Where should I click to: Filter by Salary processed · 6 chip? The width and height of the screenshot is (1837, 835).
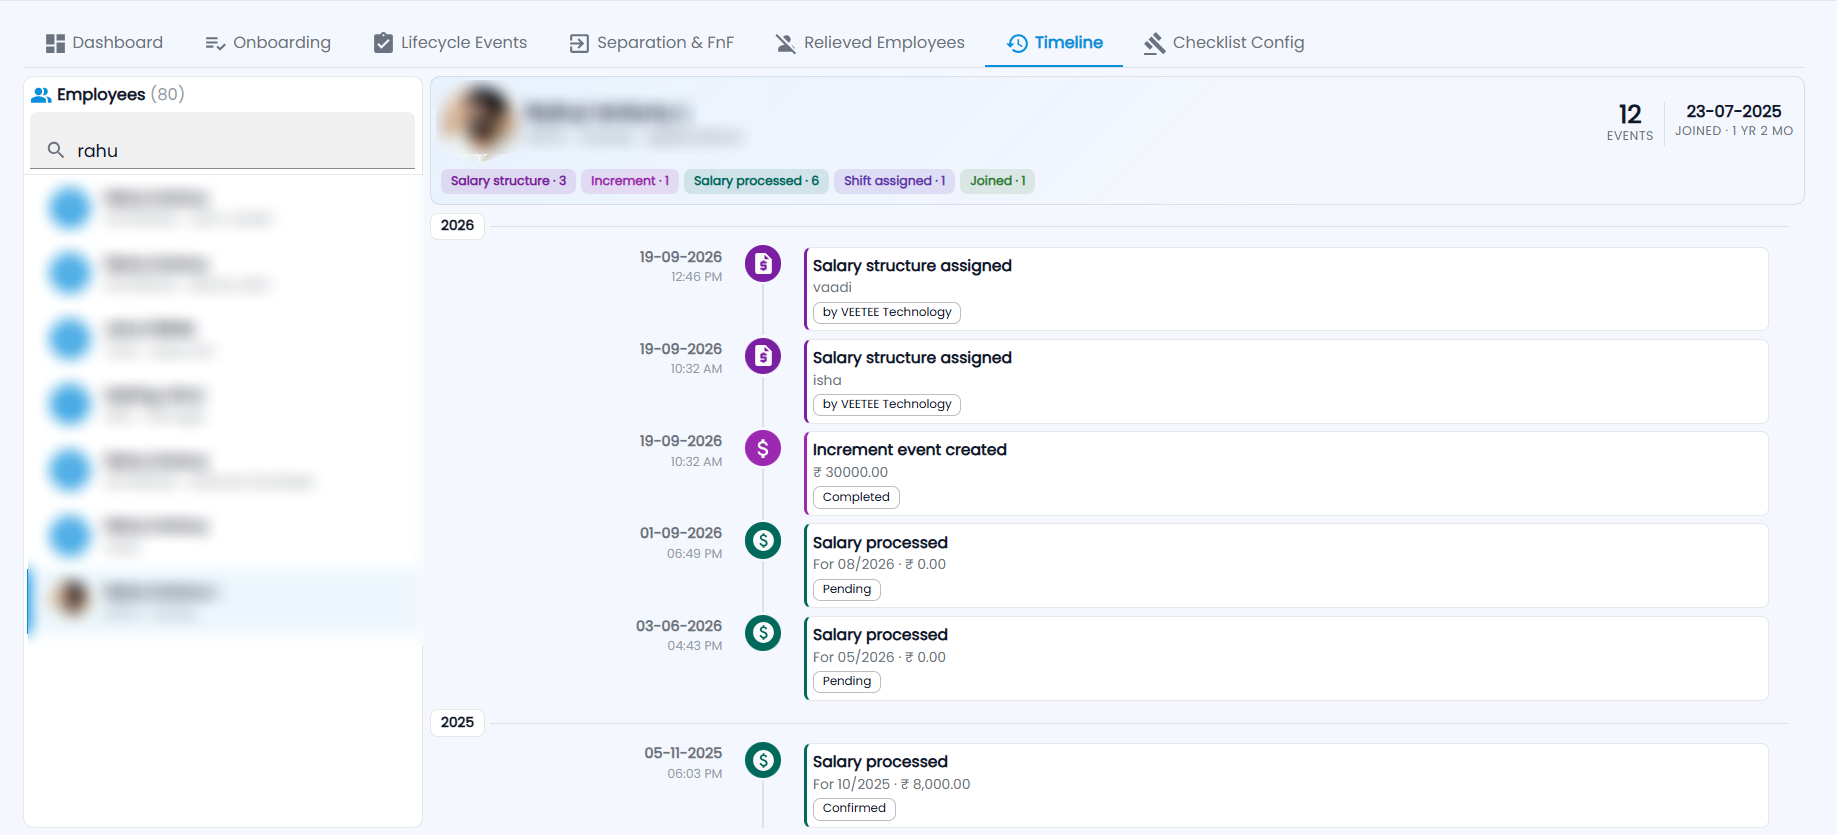[x=756, y=181]
